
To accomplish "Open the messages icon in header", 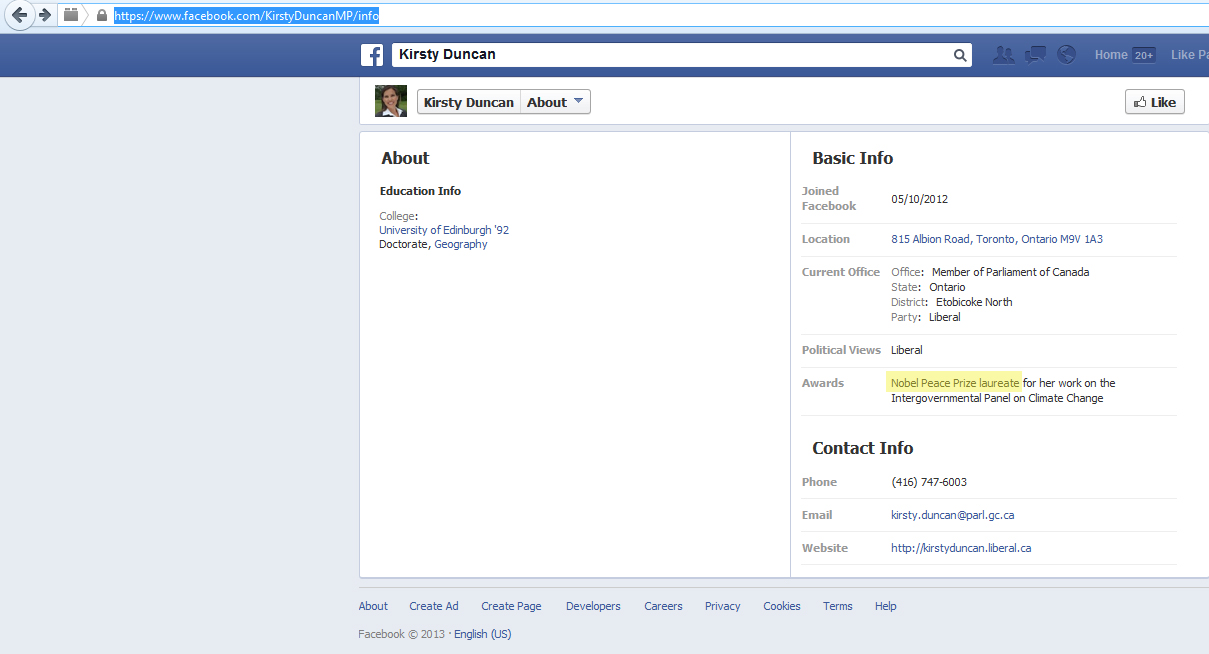I will pyautogui.click(x=1035, y=55).
